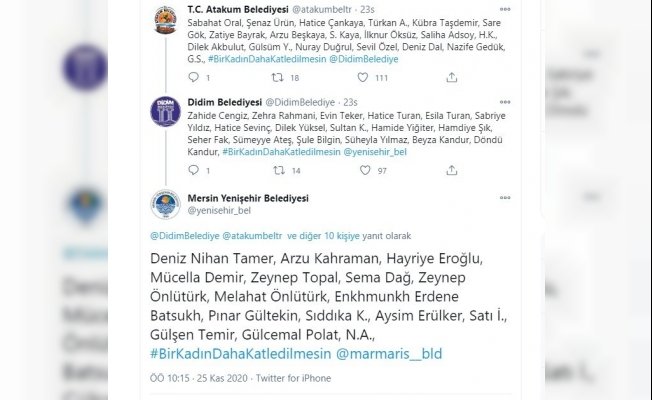This screenshot has width=652, height=400.
Task: Open the Mersin Yenişehir Belediyesi avatar
Action: pos(165,203)
